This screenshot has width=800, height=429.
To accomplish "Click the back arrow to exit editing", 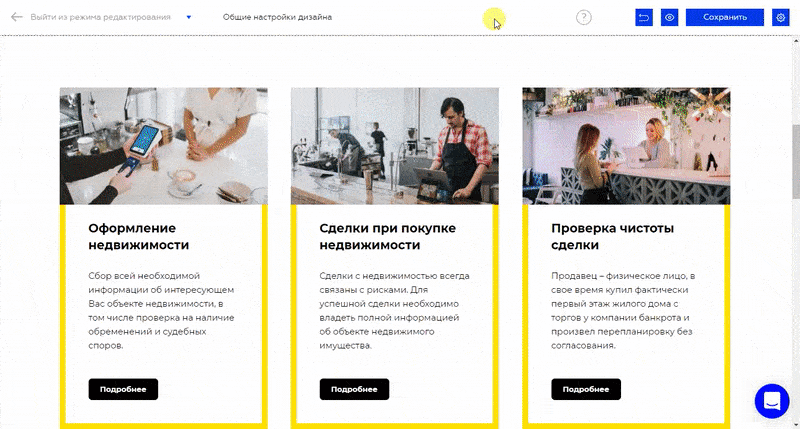I will point(16,17).
